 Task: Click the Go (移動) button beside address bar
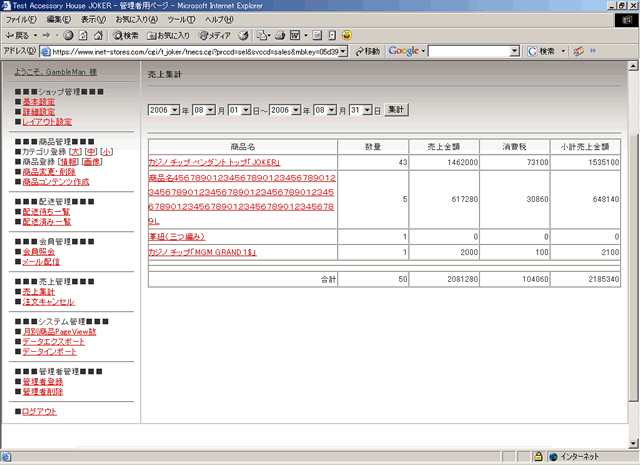click(x=365, y=51)
